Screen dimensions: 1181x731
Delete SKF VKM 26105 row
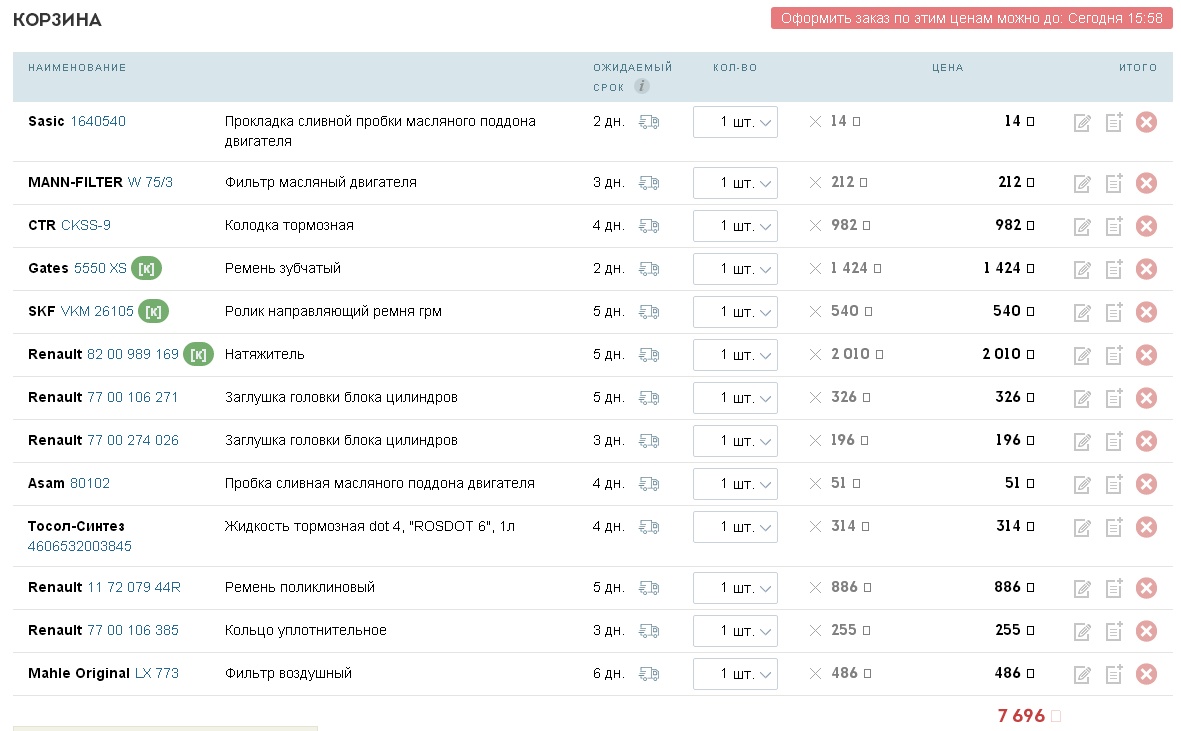coord(1146,312)
